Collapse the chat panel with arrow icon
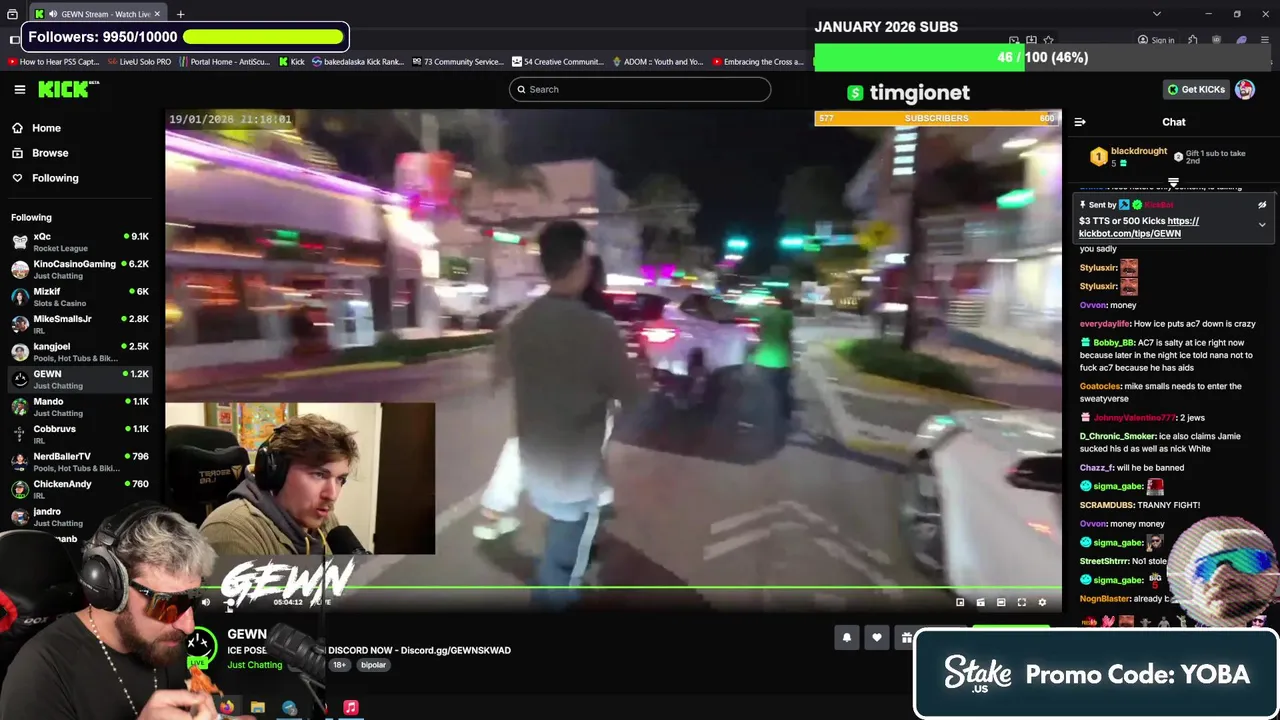 point(1080,122)
